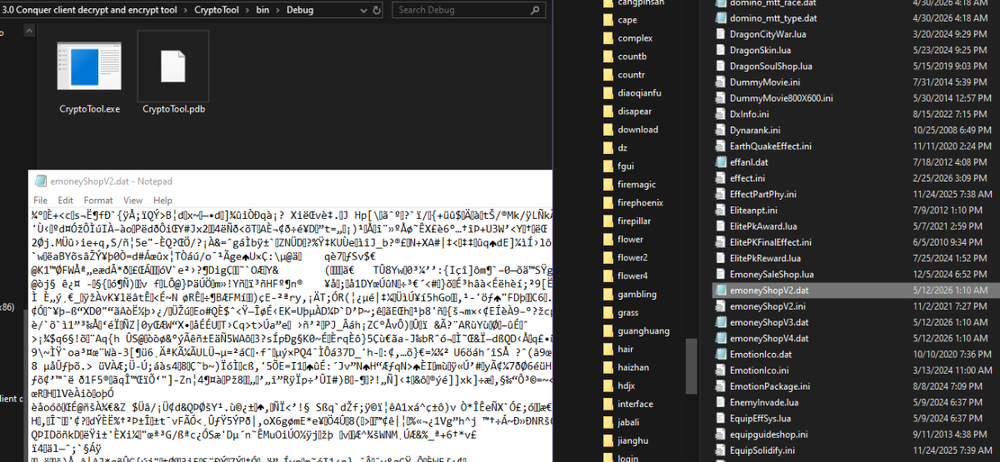Screen dimensions: 1000x462
Task: Click the DxInfo.ini file icon
Action: tap(720, 114)
